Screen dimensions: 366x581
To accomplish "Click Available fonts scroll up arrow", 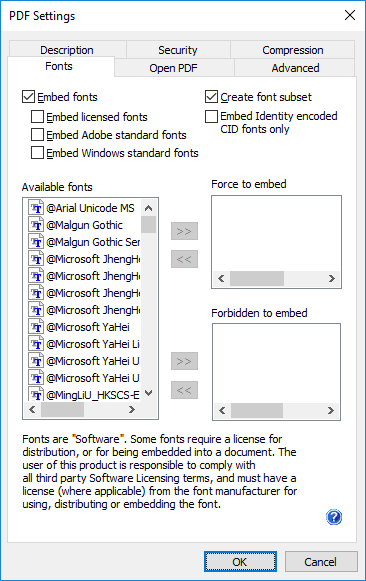I will (x=149, y=208).
